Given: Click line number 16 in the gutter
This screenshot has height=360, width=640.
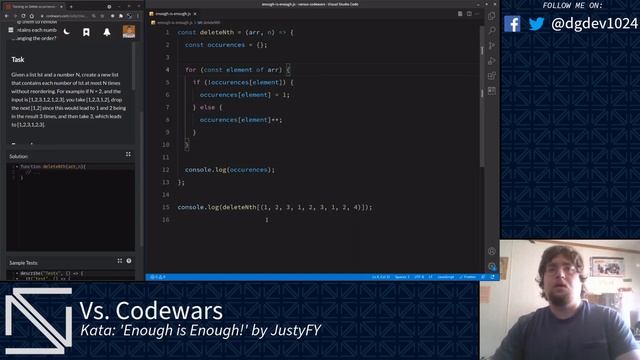Looking at the screenshot, I should [166, 220].
